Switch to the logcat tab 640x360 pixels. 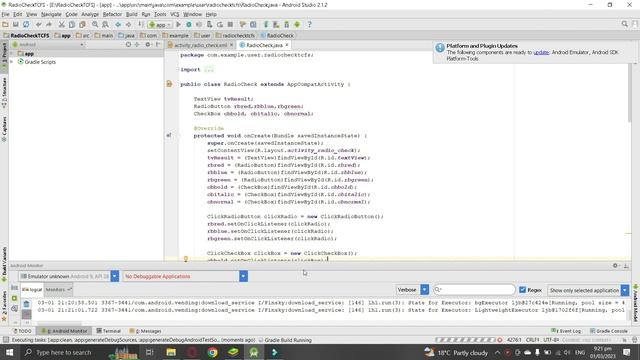tap(32, 289)
